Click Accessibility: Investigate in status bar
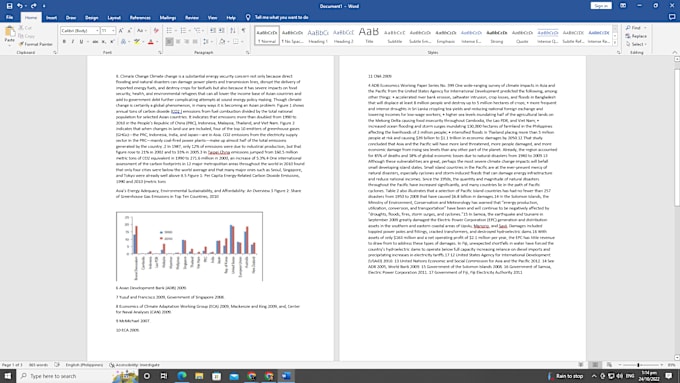The image size is (680, 383). pos(135,365)
